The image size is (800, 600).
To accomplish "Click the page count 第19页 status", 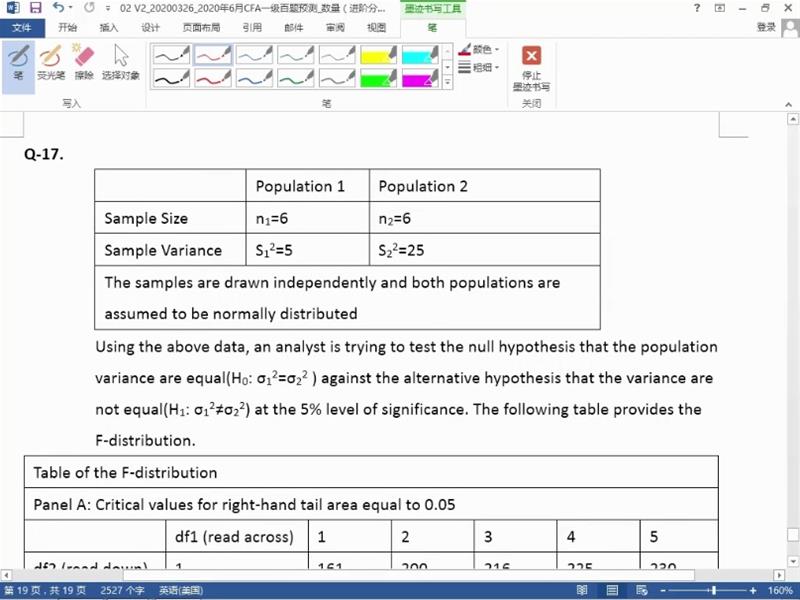I will pyautogui.click(x=45, y=591).
